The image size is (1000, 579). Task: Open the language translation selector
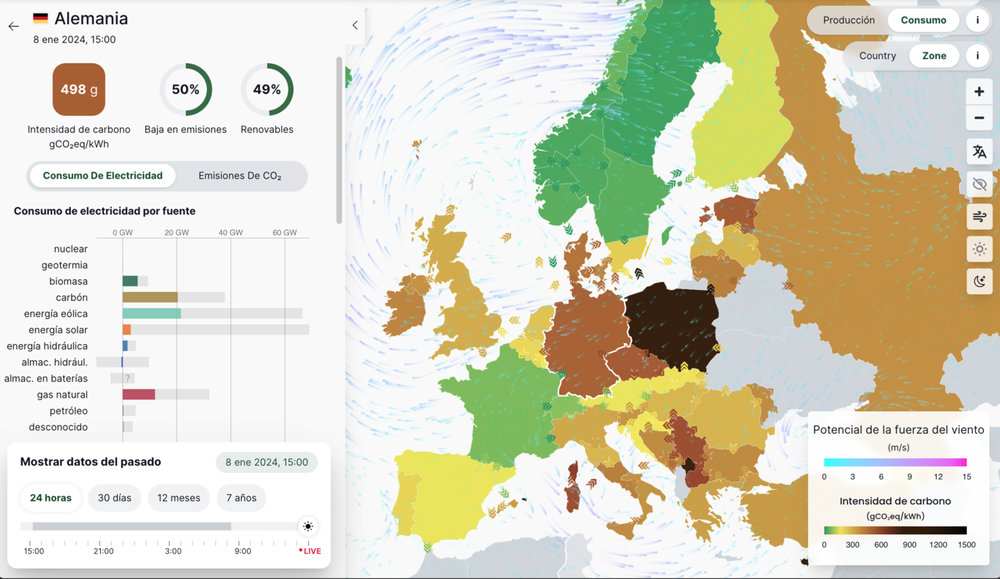pyautogui.click(x=979, y=152)
